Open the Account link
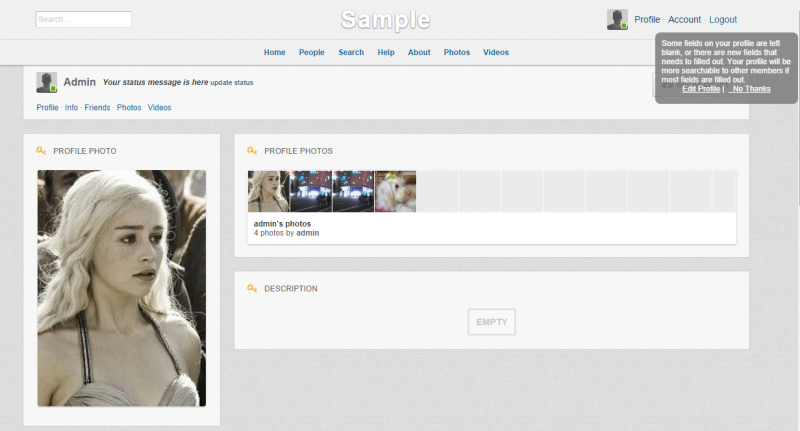This screenshot has height=431, width=800. (685, 19)
